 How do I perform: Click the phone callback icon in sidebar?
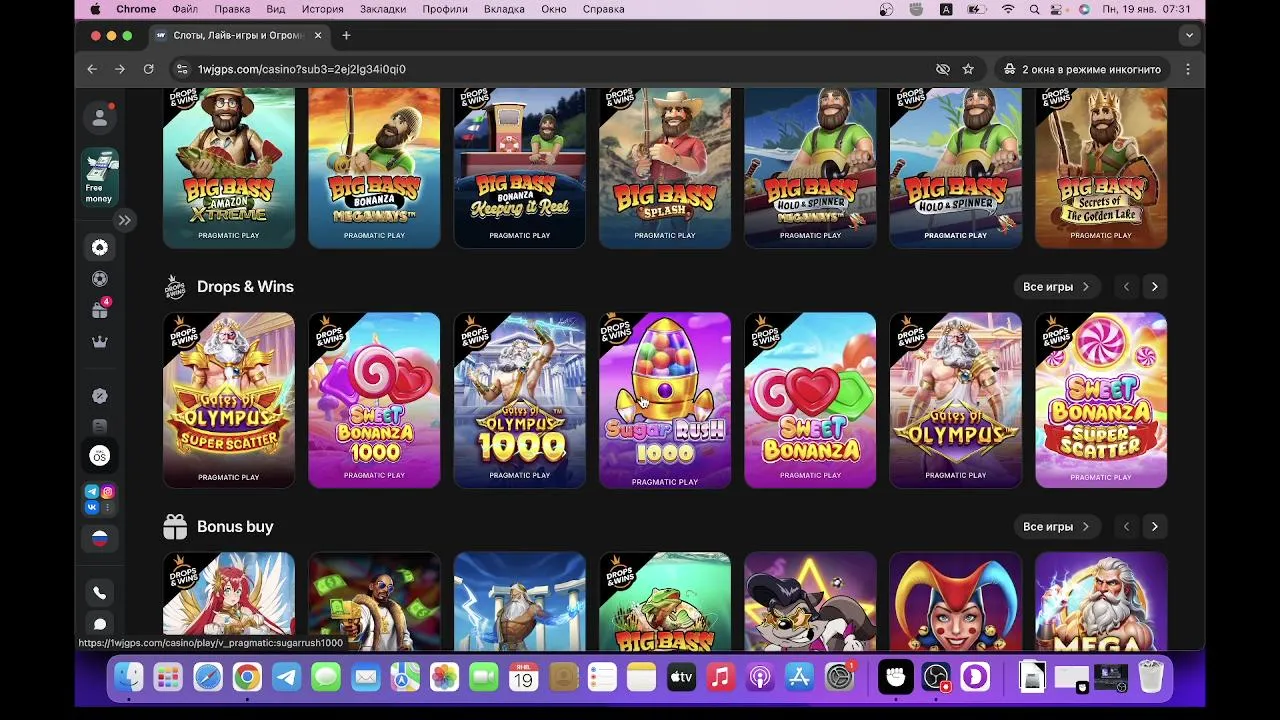(100, 593)
